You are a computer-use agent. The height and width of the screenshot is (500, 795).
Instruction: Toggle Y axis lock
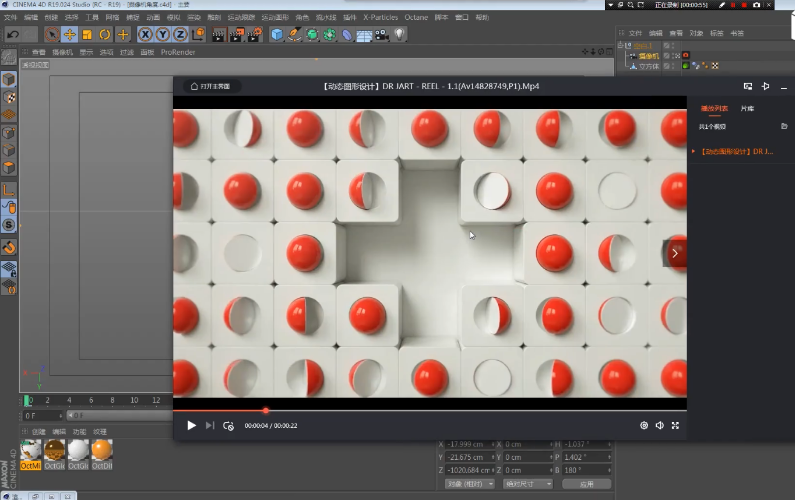click(x=162, y=34)
